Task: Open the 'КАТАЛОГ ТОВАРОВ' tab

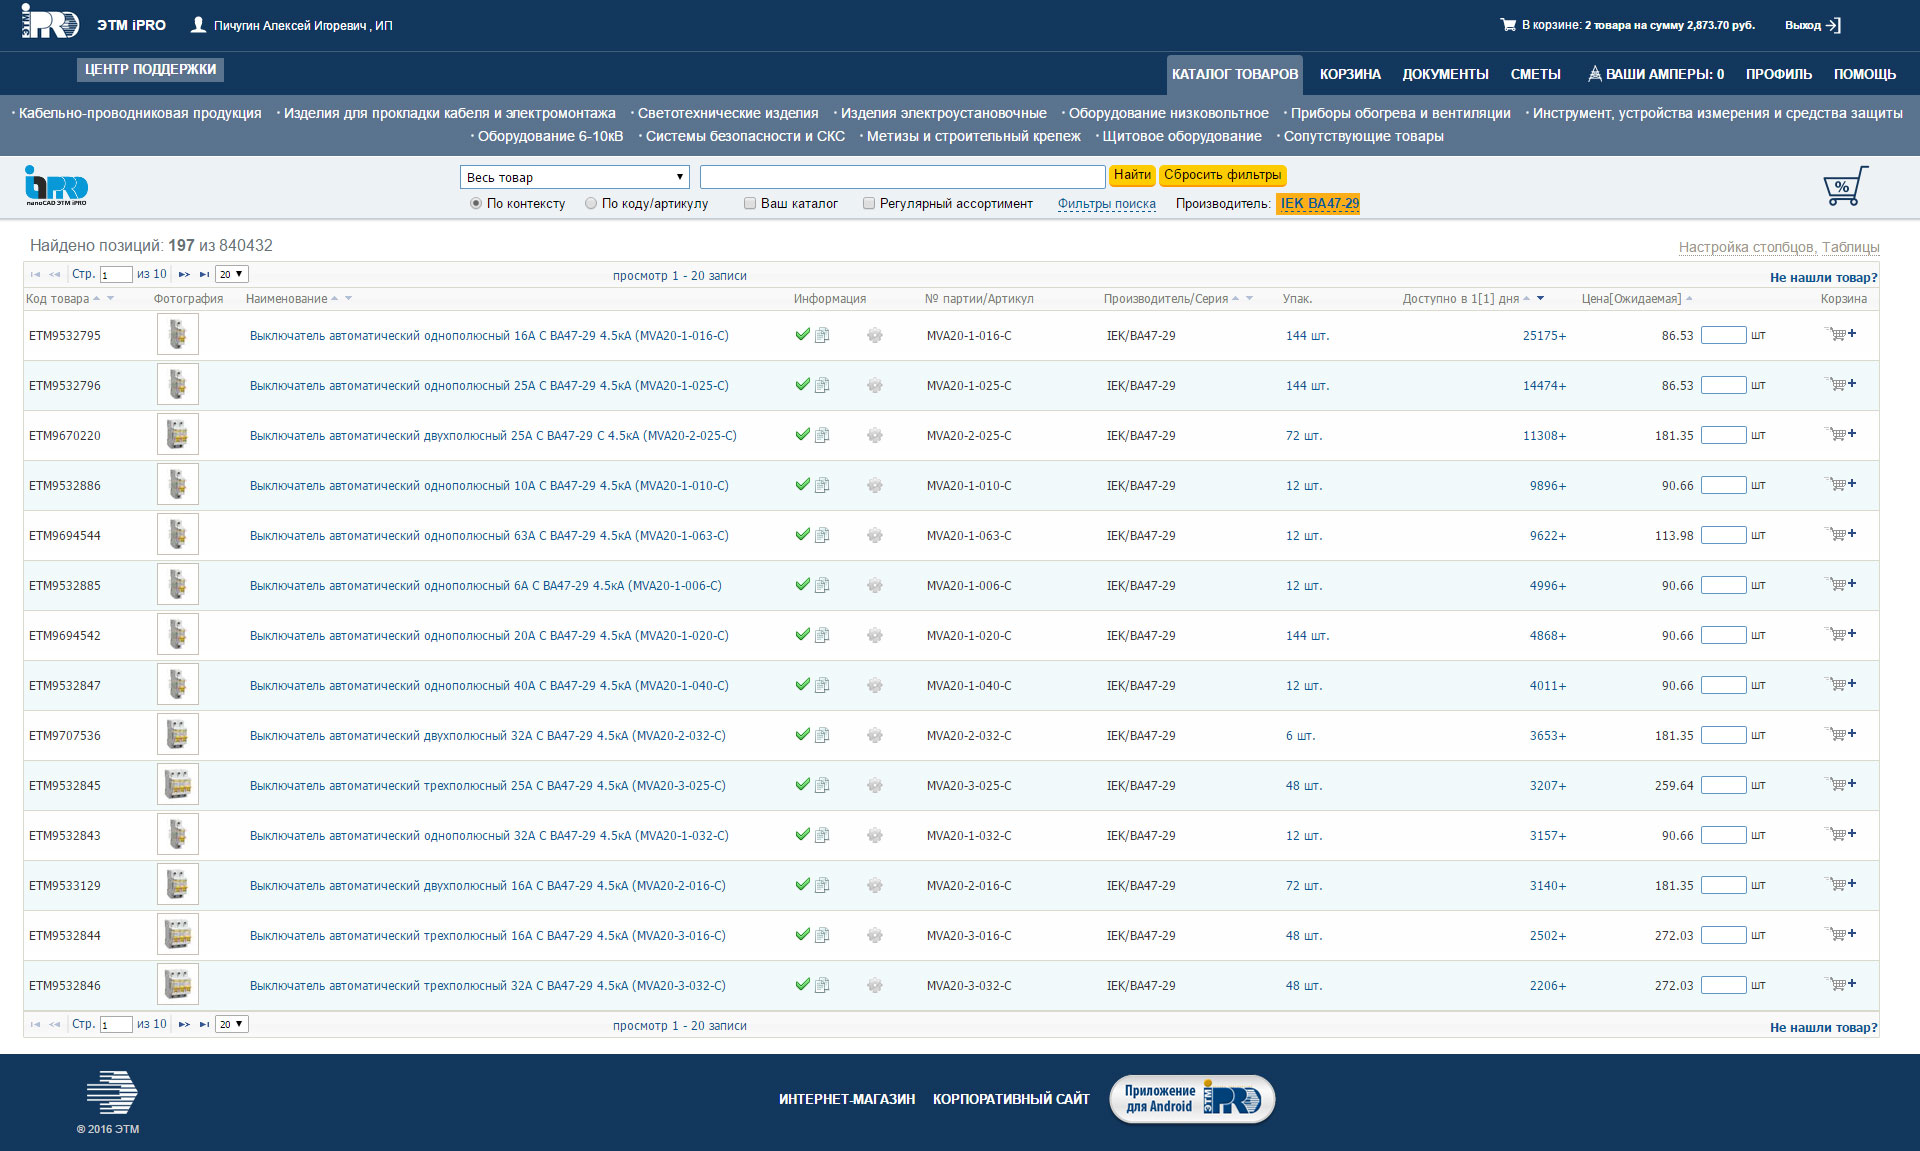Action: point(1235,74)
